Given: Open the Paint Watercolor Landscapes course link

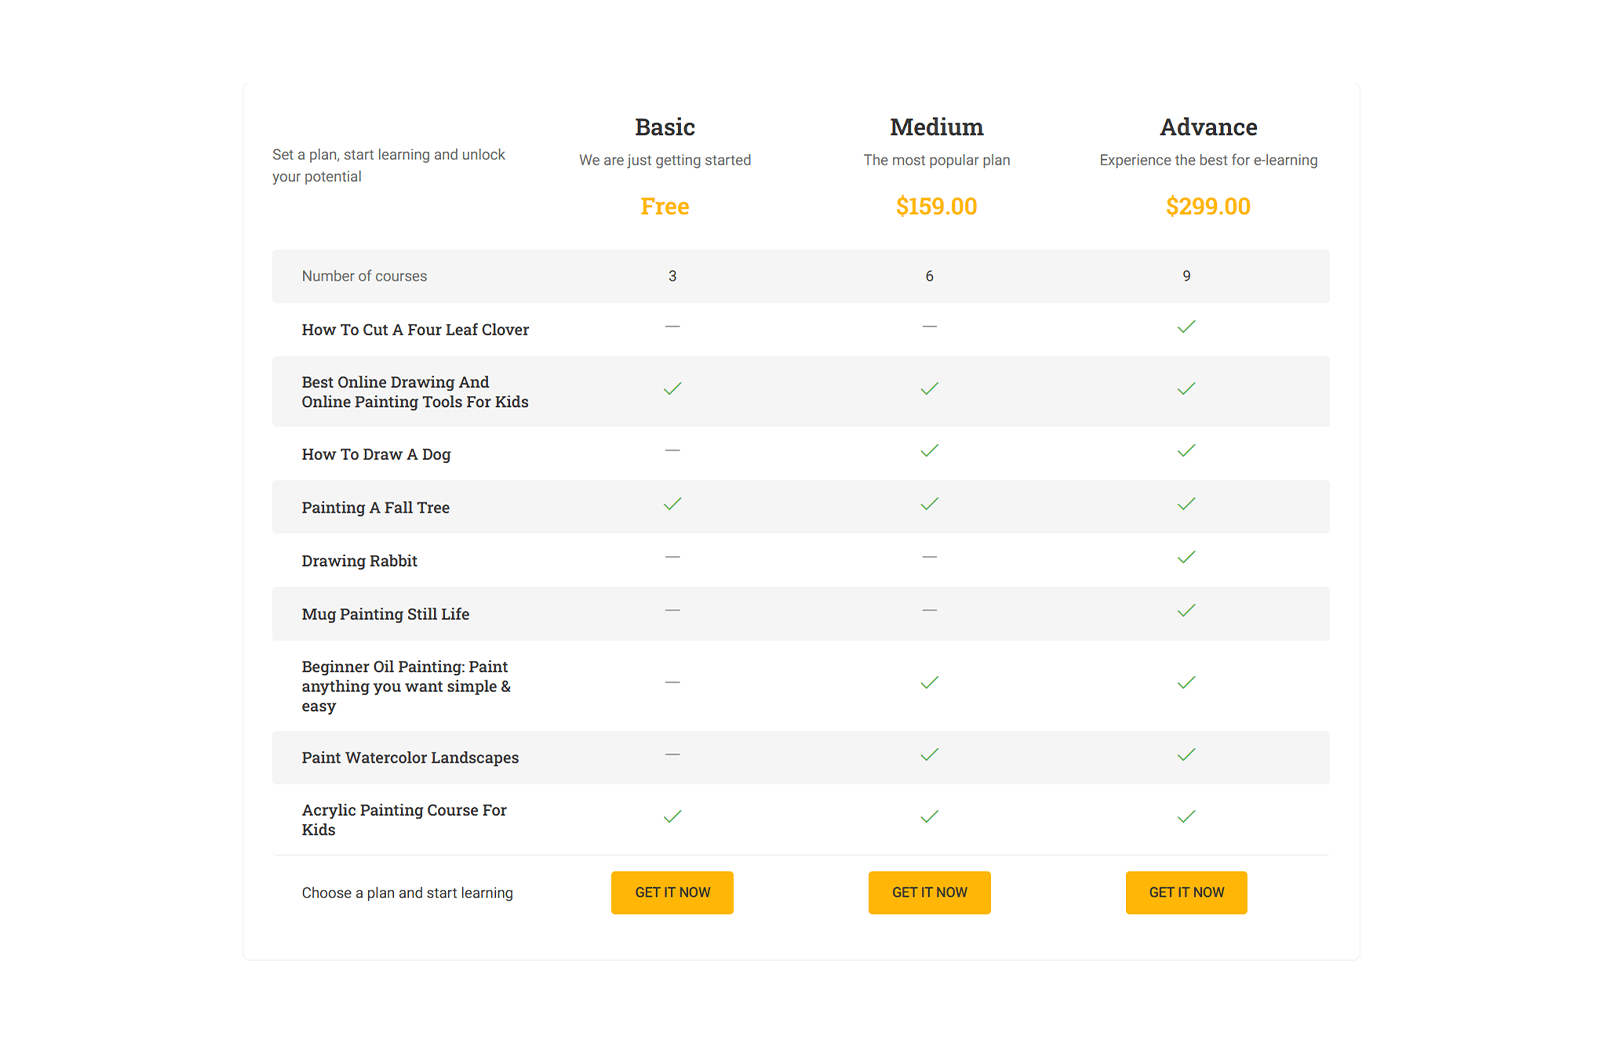Looking at the screenshot, I should [x=410, y=758].
